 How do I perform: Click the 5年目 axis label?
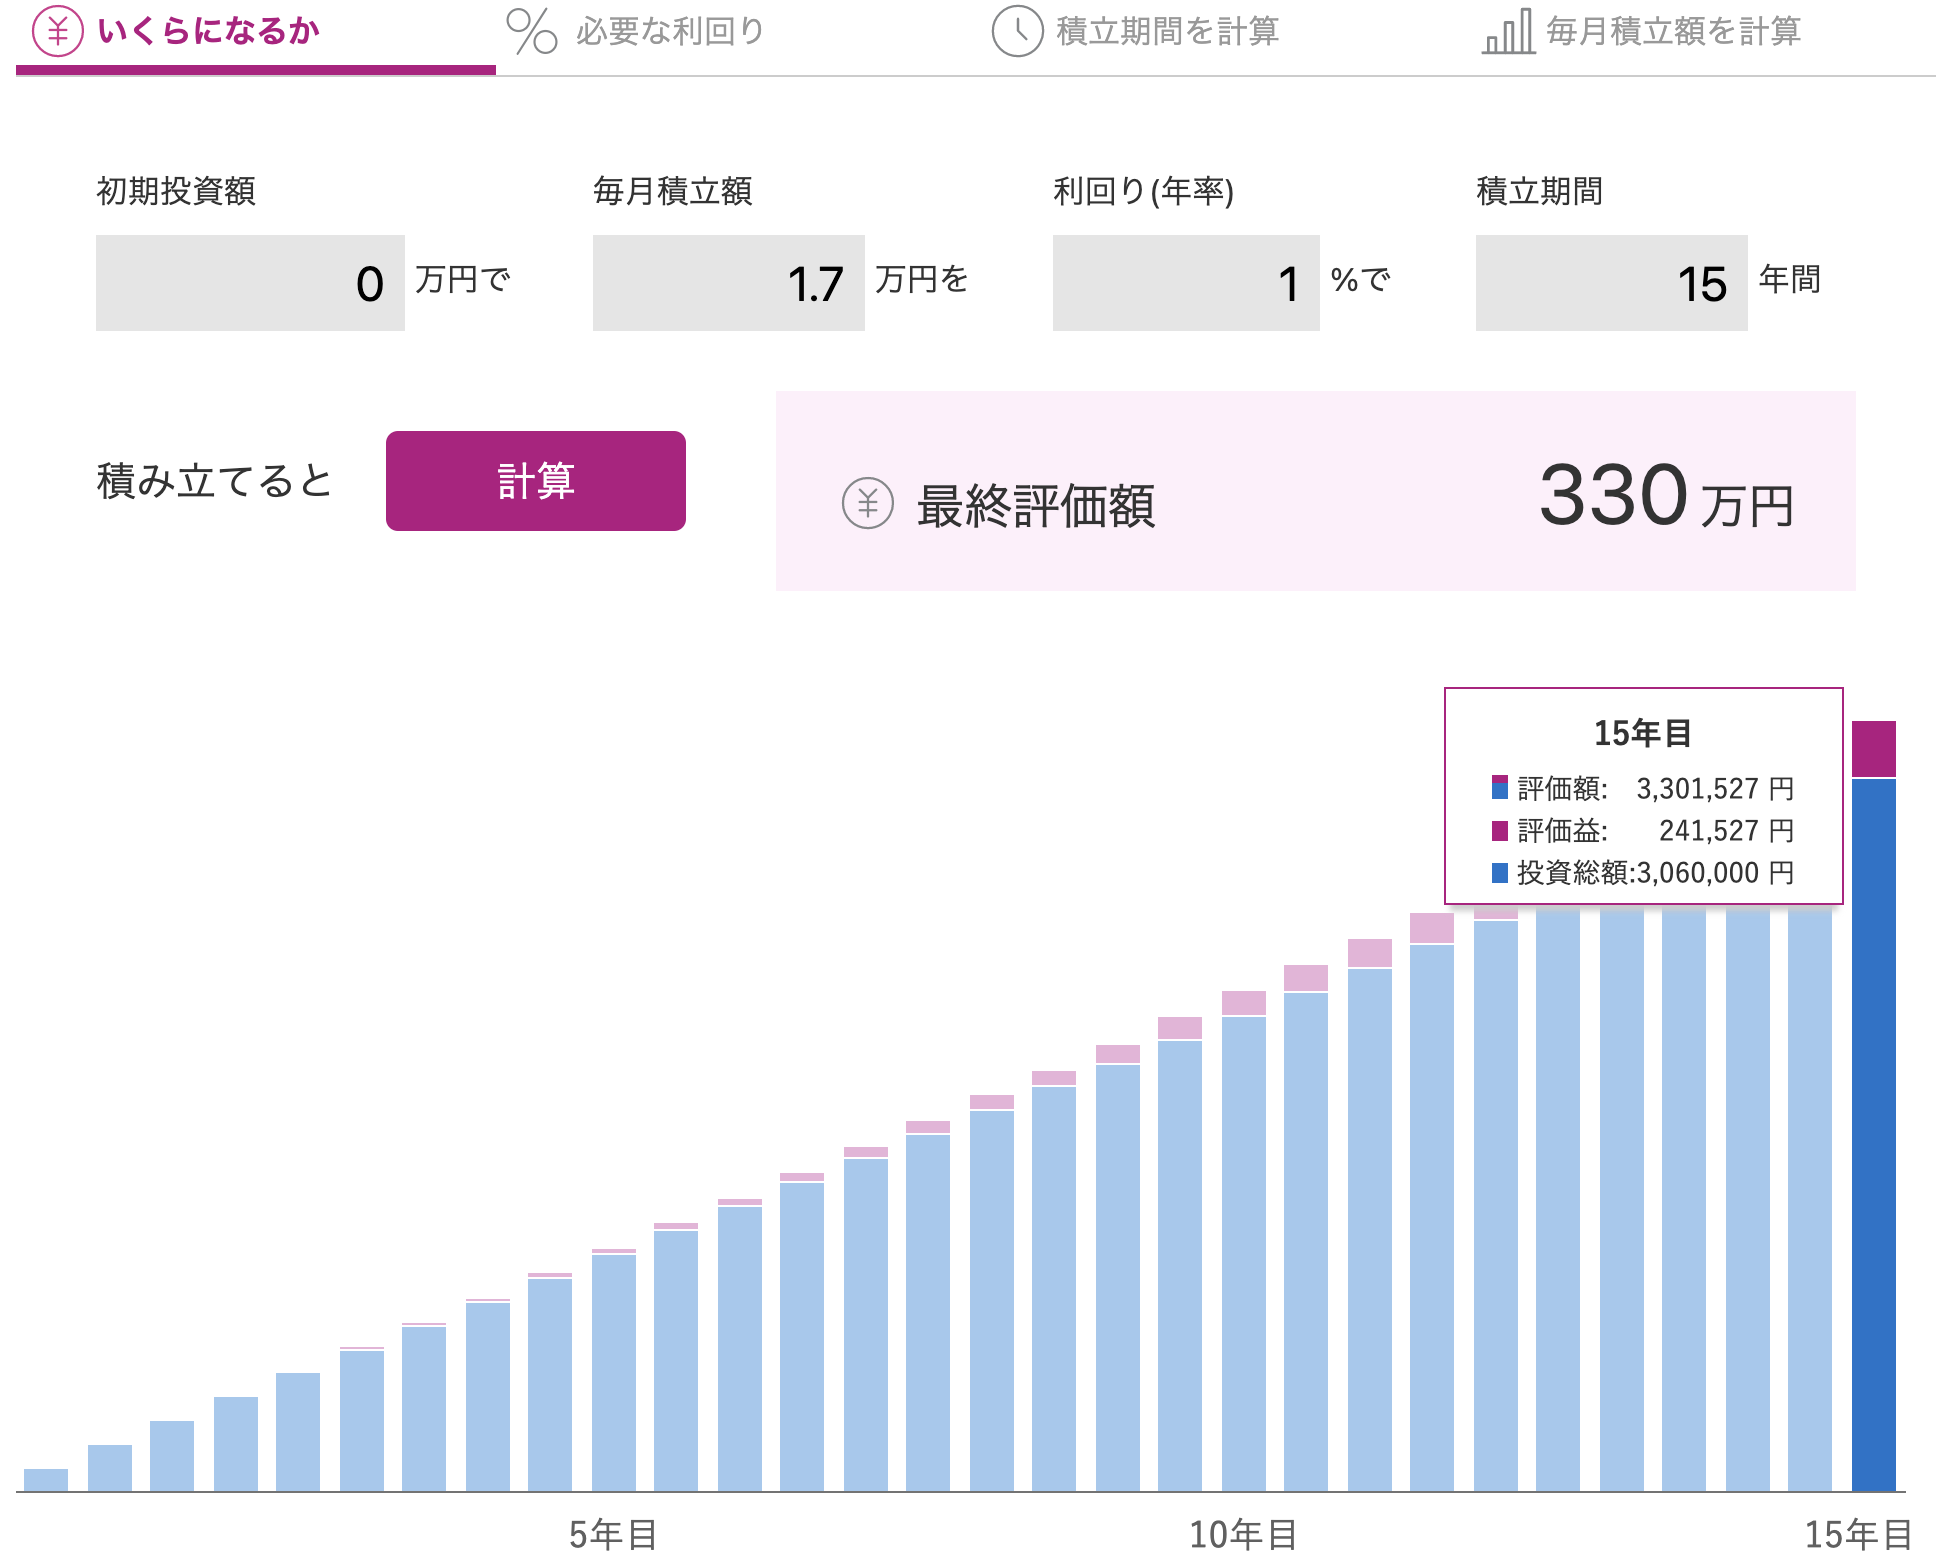613,1534
